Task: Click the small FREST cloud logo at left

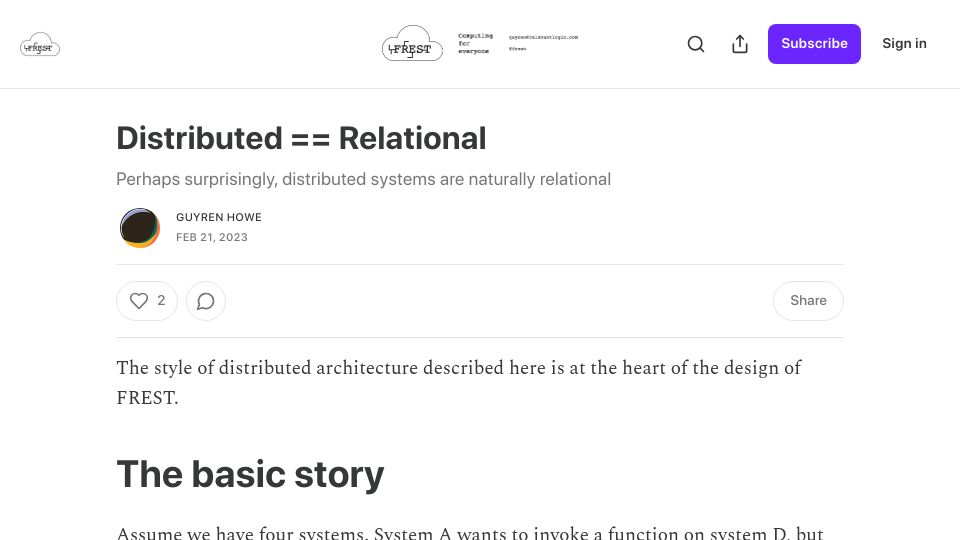Action: tap(40, 45)
